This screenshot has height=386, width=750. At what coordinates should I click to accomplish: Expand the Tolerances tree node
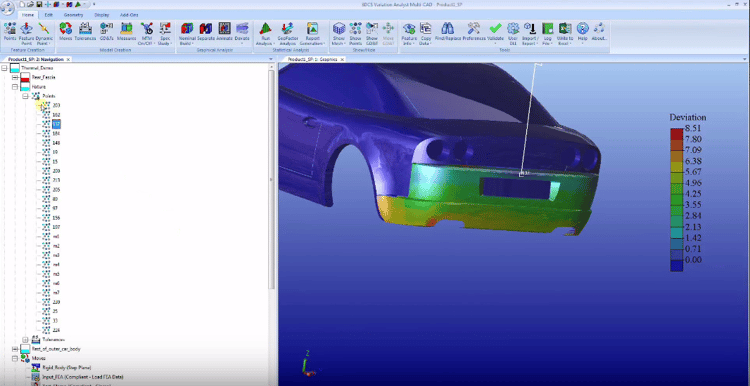click(25, 340)
